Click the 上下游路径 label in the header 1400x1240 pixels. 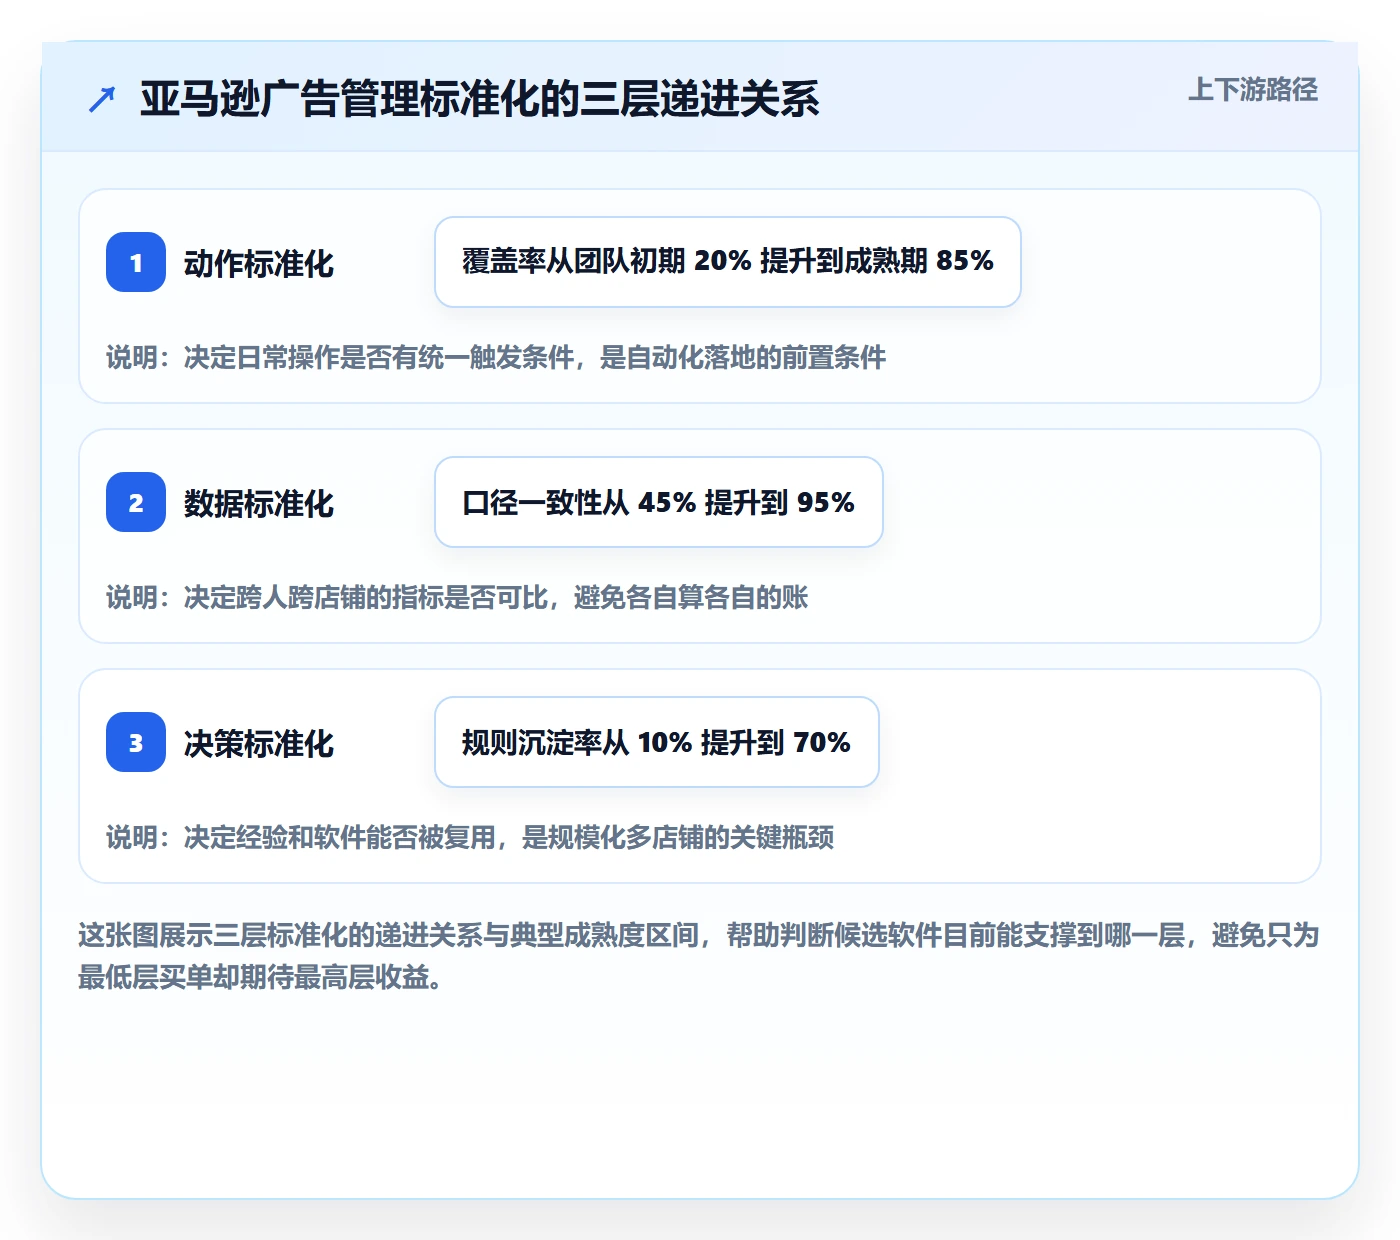click(1253, 90)
